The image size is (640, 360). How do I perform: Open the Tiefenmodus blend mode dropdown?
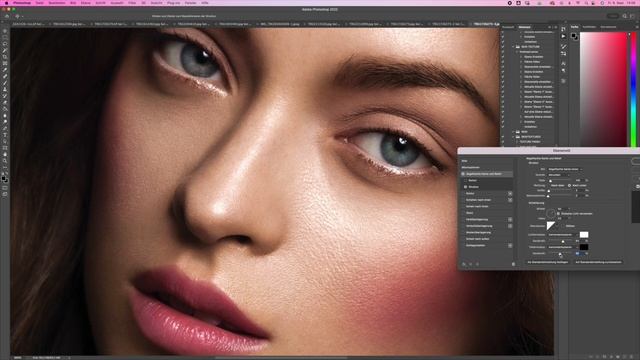click(x=563, y=247)
